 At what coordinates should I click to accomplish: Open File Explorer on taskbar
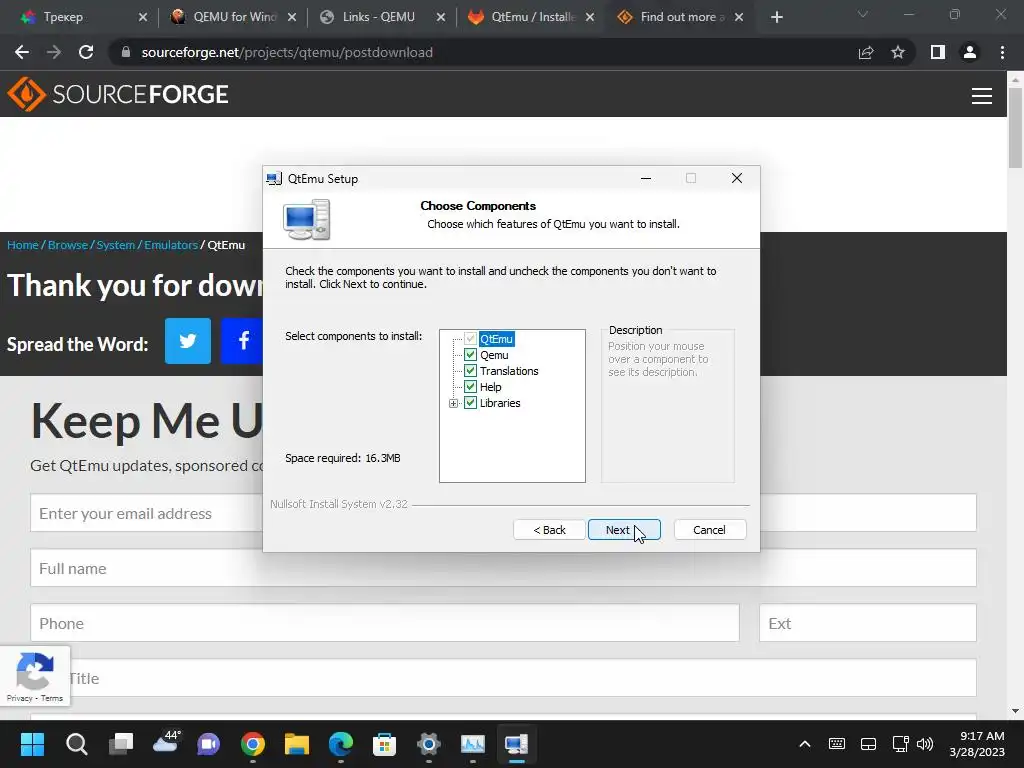point(296,744)
